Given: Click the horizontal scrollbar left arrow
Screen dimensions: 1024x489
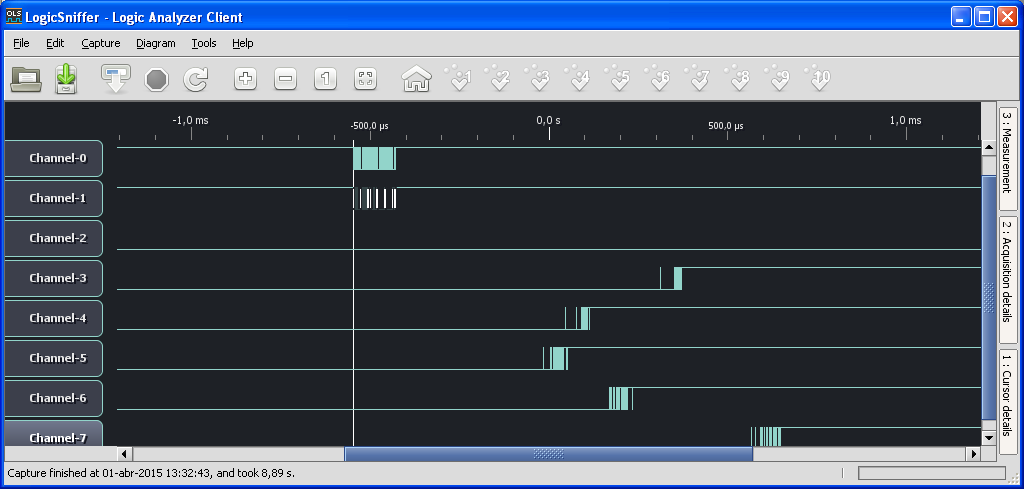Looking at the screenshot, I should (x=124, y=453).
